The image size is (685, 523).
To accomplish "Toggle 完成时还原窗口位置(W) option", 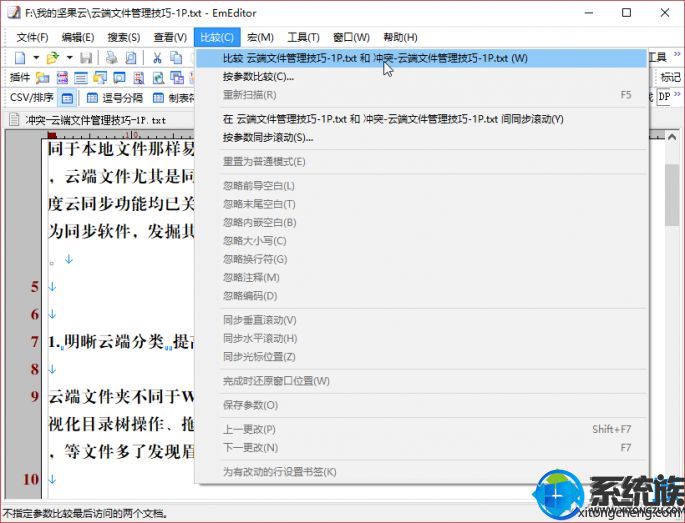I will point(421,381).
